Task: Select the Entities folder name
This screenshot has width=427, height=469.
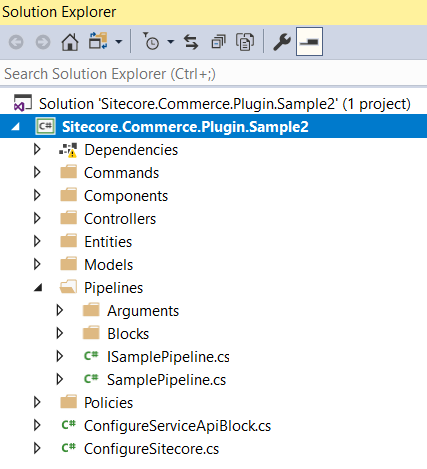Action: (x=108, y=242)
